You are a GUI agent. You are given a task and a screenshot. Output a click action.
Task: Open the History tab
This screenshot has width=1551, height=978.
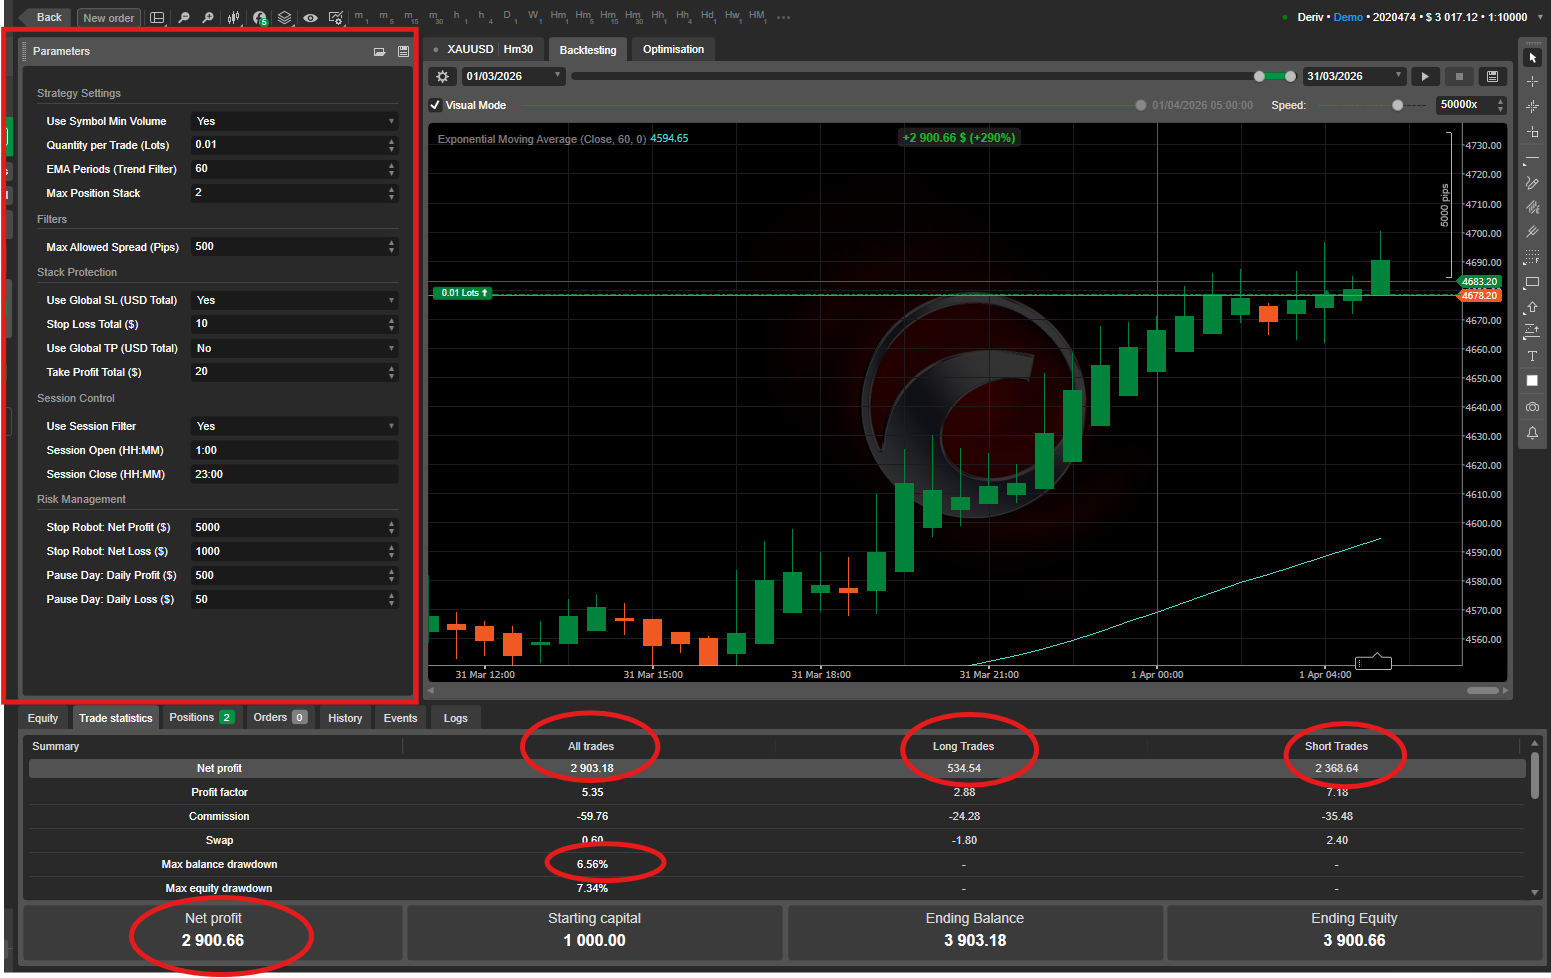[345, 718]
